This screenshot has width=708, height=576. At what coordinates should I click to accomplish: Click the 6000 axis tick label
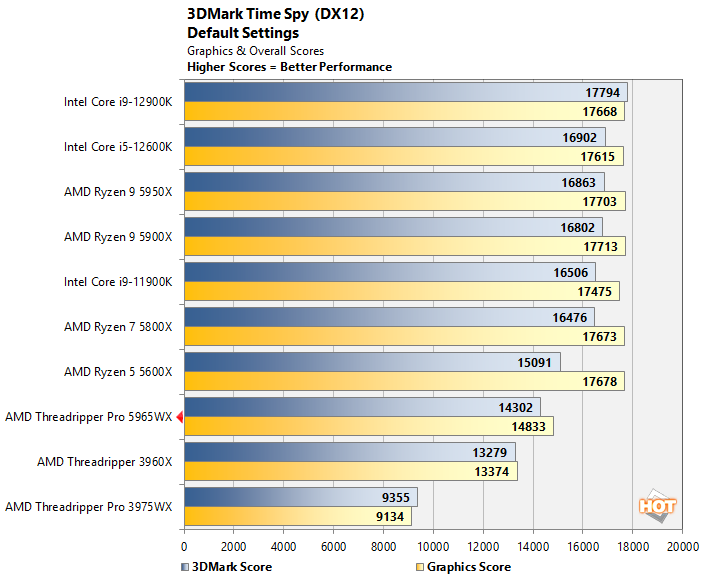(333, 547)
